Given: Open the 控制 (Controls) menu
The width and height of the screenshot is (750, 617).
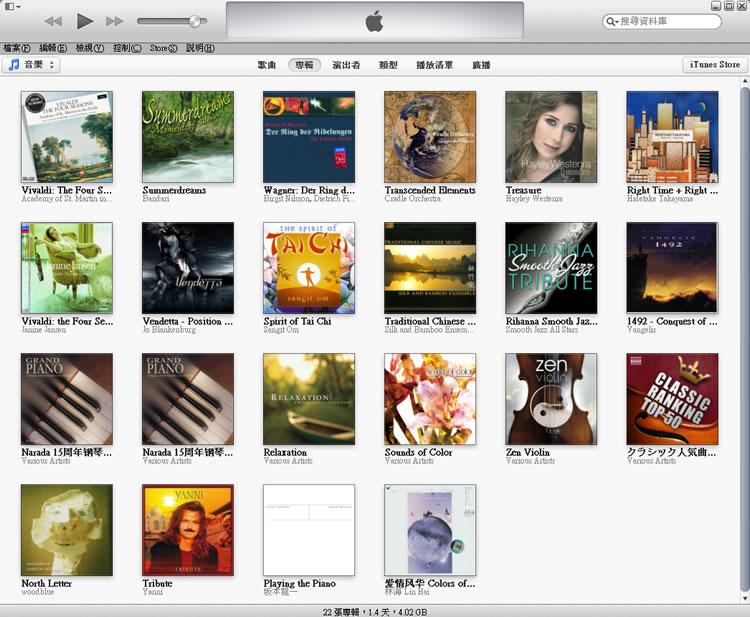Looking at the screenshot, I should pyautogui.click(x=127, y=48).
